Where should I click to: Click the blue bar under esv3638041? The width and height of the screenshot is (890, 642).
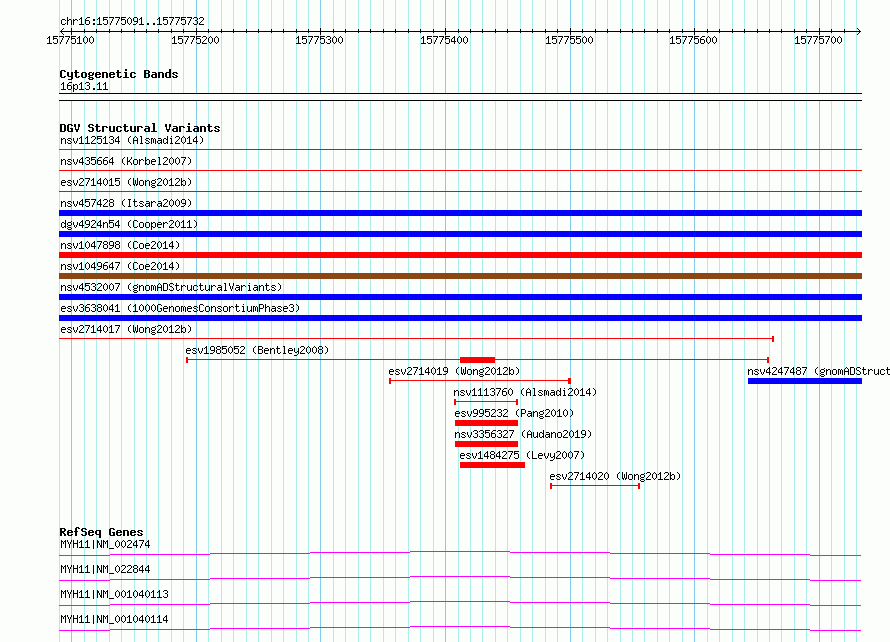tap(460, 318)
